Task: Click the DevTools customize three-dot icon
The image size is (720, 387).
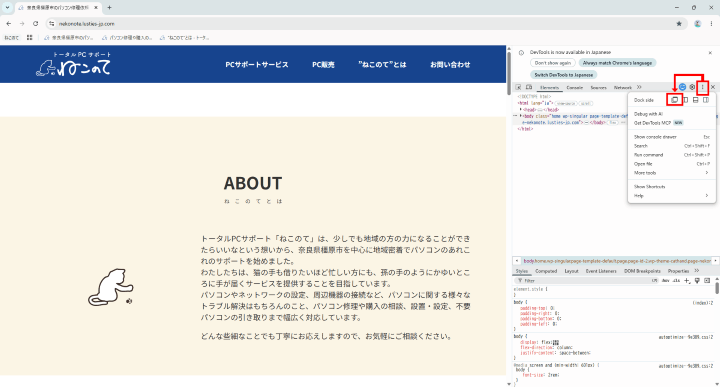Action: pyautogui.click(x=703, y=87)
